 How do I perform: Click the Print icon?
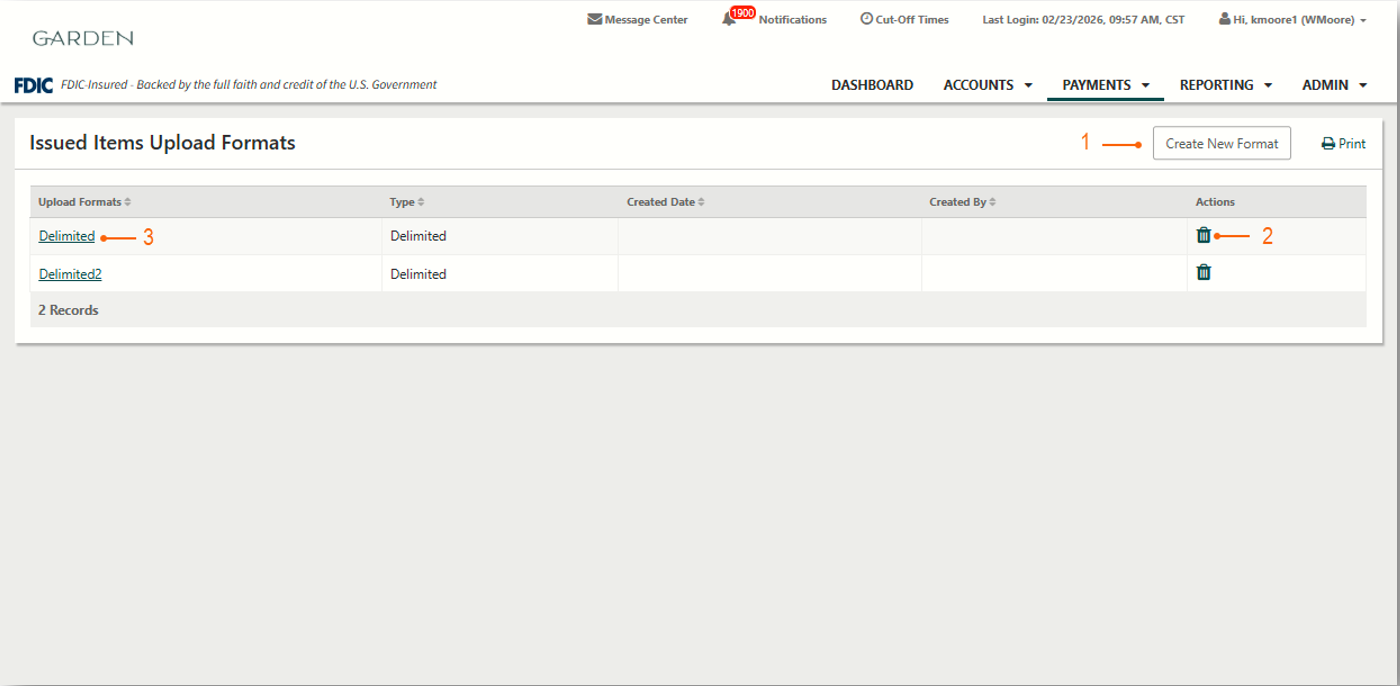(x=1328, y=144)
